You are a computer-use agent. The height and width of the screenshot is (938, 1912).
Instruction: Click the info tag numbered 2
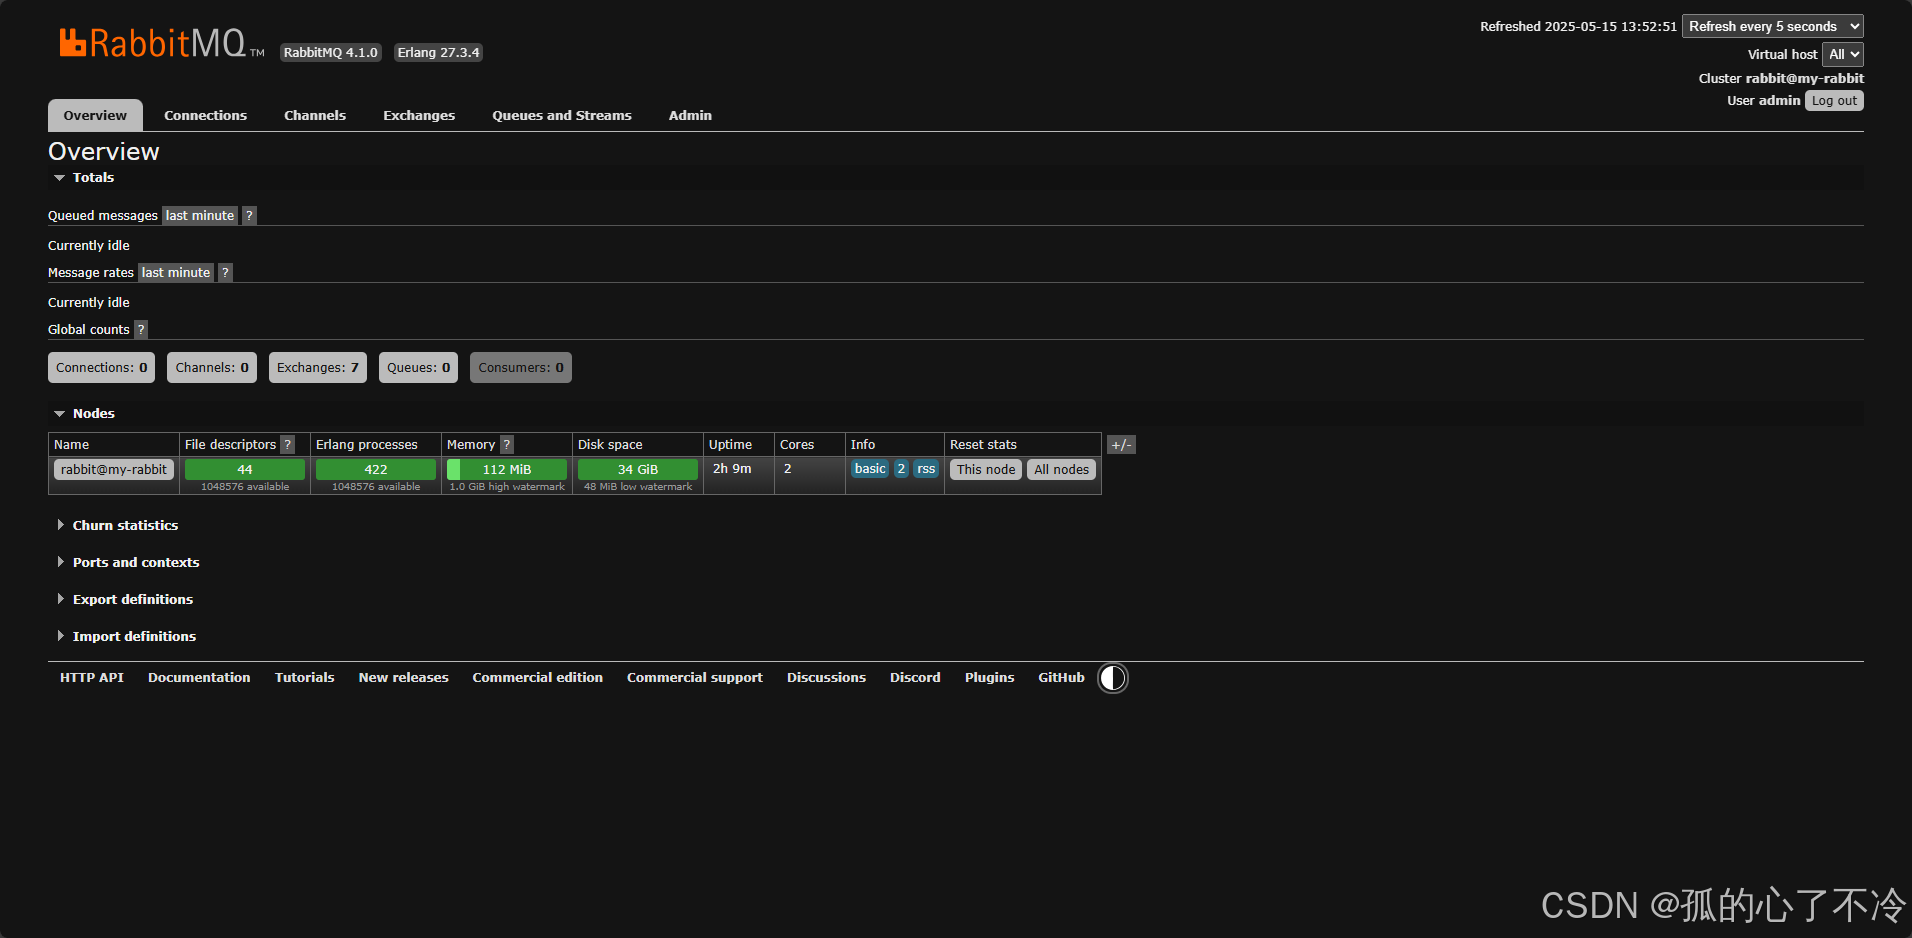pos(901,469)
